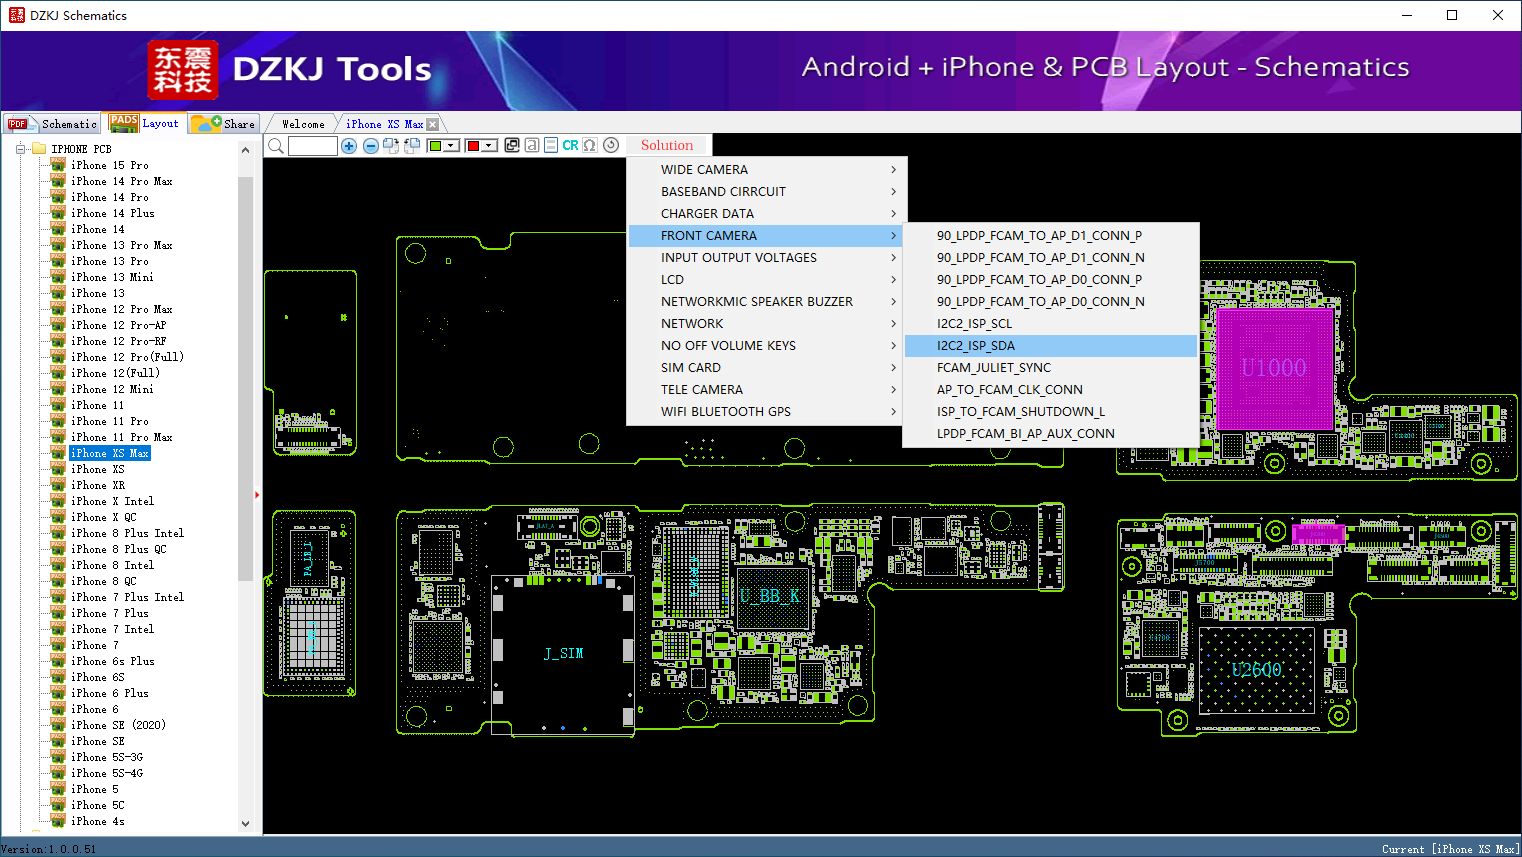Open the Welcome tab

click(303, 124)
